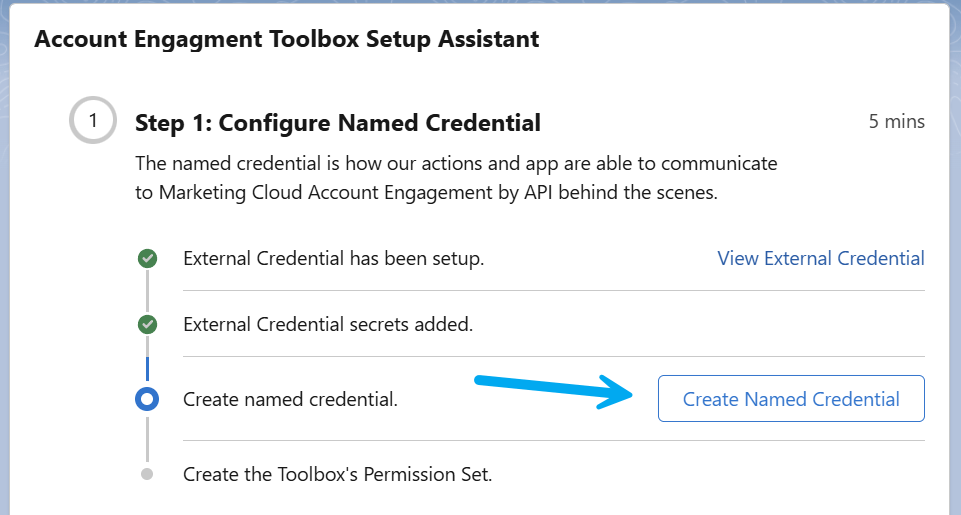
Task: Click the 5 mins time estimate label
Action: point(897,121)
